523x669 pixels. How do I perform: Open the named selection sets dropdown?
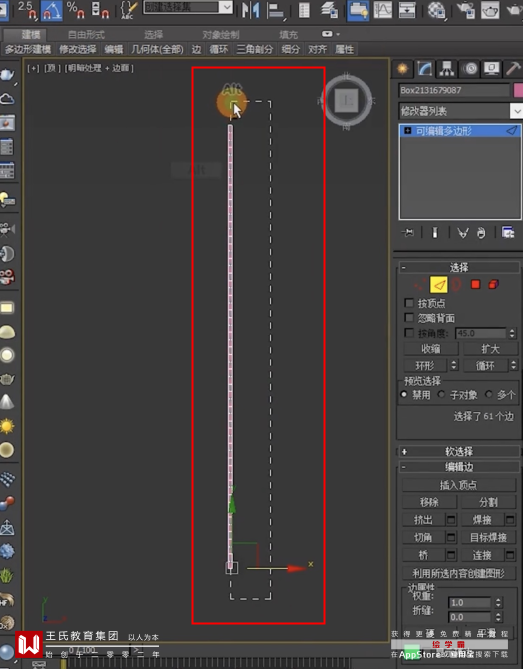pos(226,7)
